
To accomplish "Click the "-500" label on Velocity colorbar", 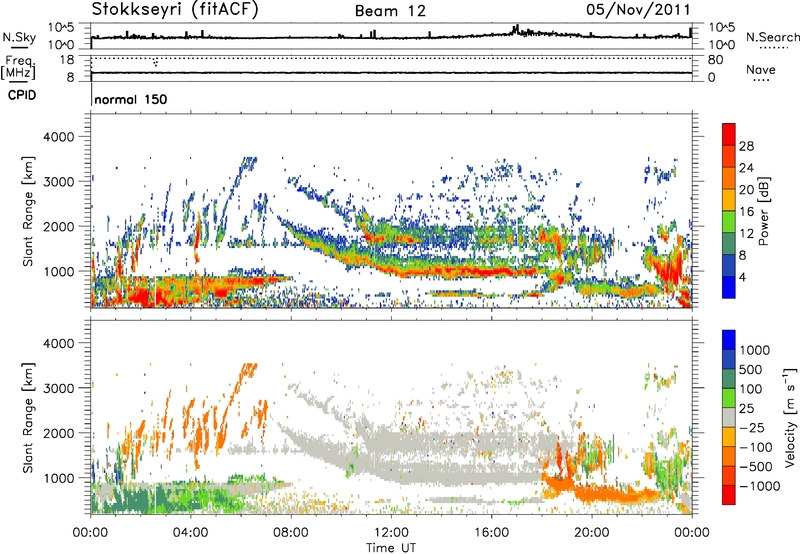I will (x=755, y=467).
